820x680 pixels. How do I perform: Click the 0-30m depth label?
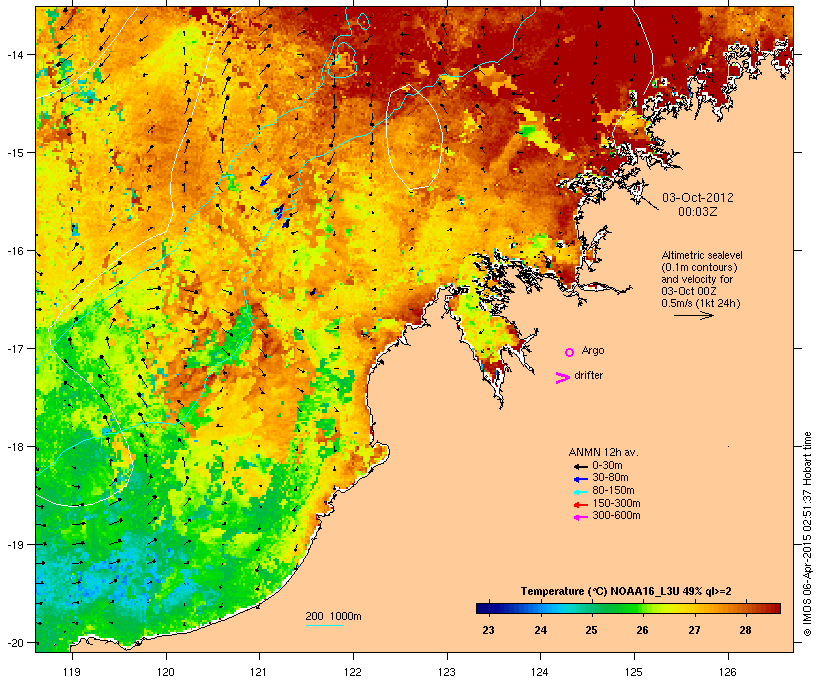607,465
